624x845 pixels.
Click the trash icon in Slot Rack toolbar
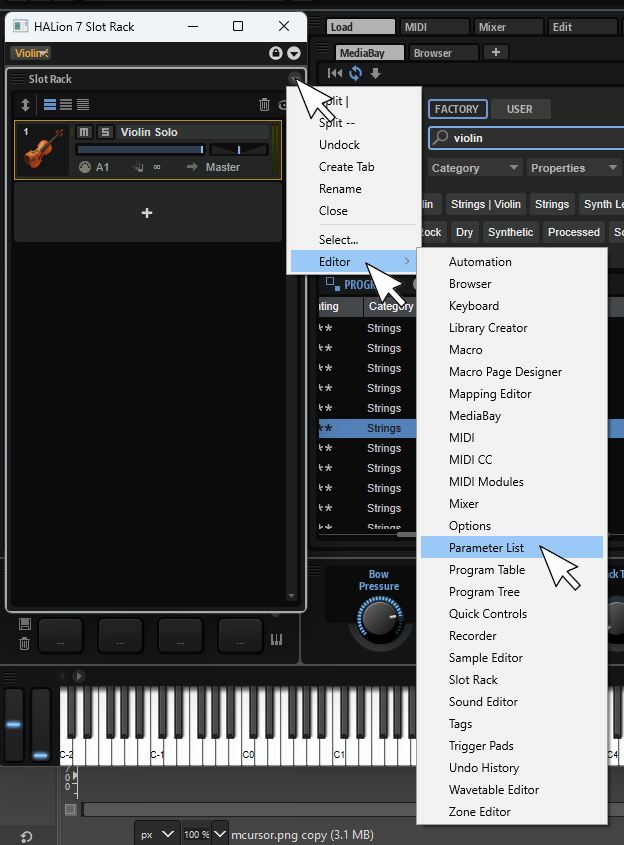(264, 105)
